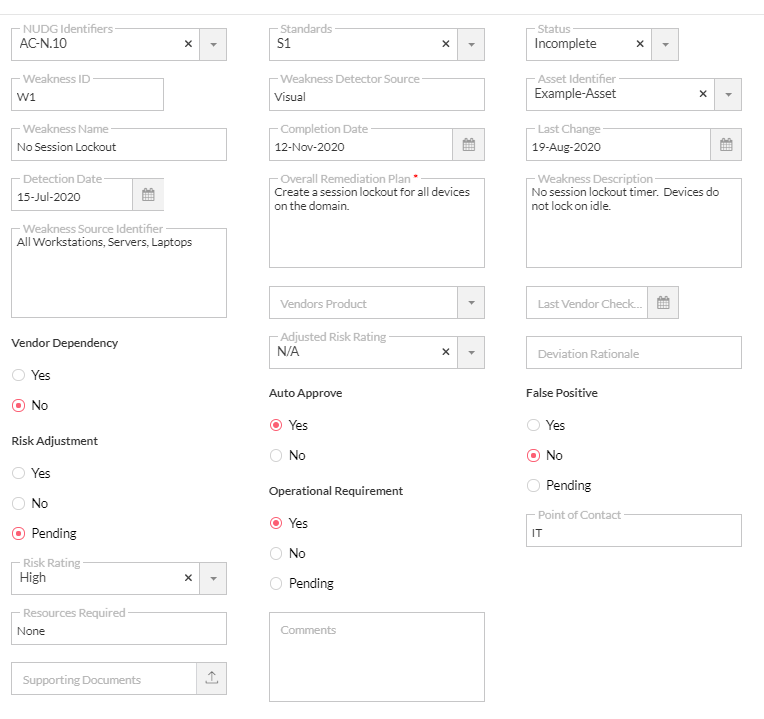Open the Last Change calendar picker
This screenshot has height=719, width=764.
[x=726, y=146]
